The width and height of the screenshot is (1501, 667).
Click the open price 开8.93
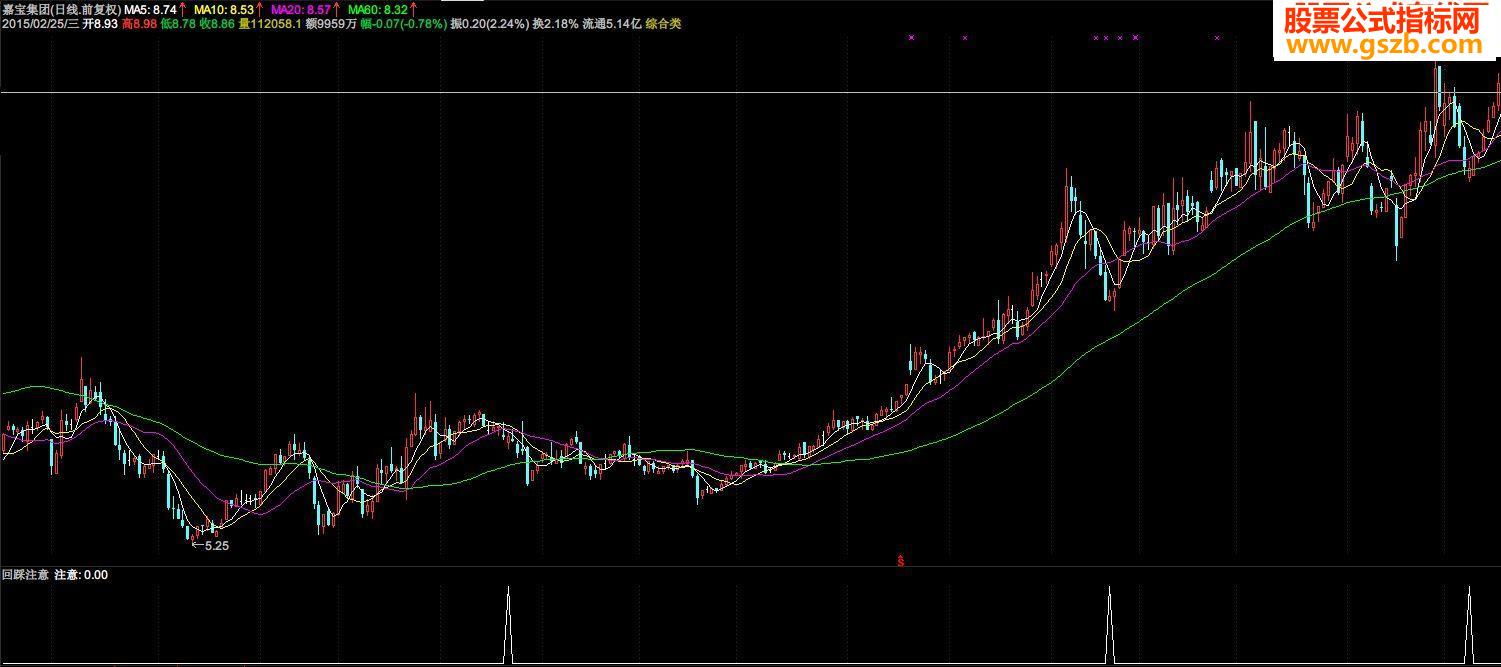click(100, 23)
